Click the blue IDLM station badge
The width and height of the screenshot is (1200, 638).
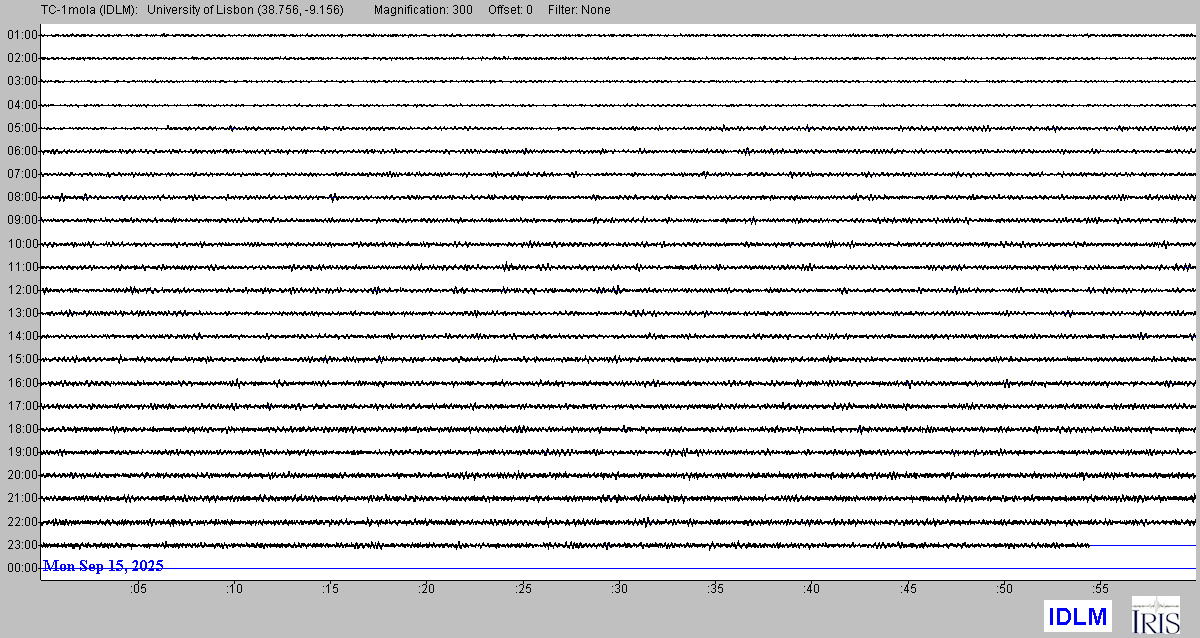1077,616
